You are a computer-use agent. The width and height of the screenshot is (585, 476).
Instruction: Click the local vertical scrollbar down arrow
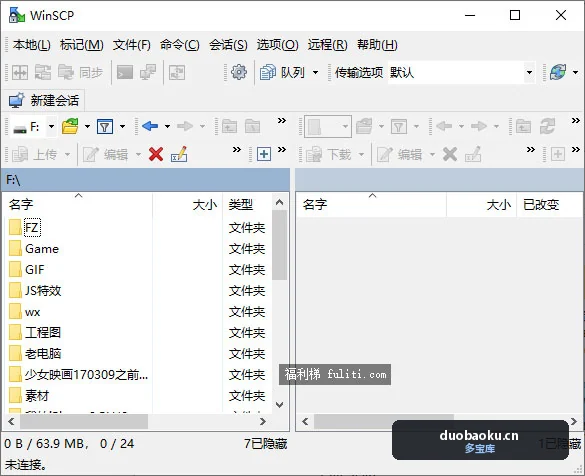(279, 405)
